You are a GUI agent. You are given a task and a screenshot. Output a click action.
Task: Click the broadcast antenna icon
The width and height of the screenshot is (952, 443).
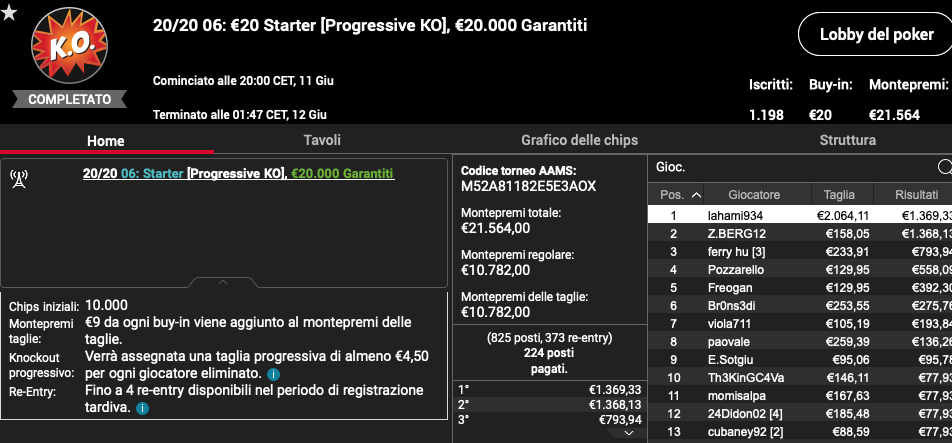pyautogui.click(x=19, y=180)
